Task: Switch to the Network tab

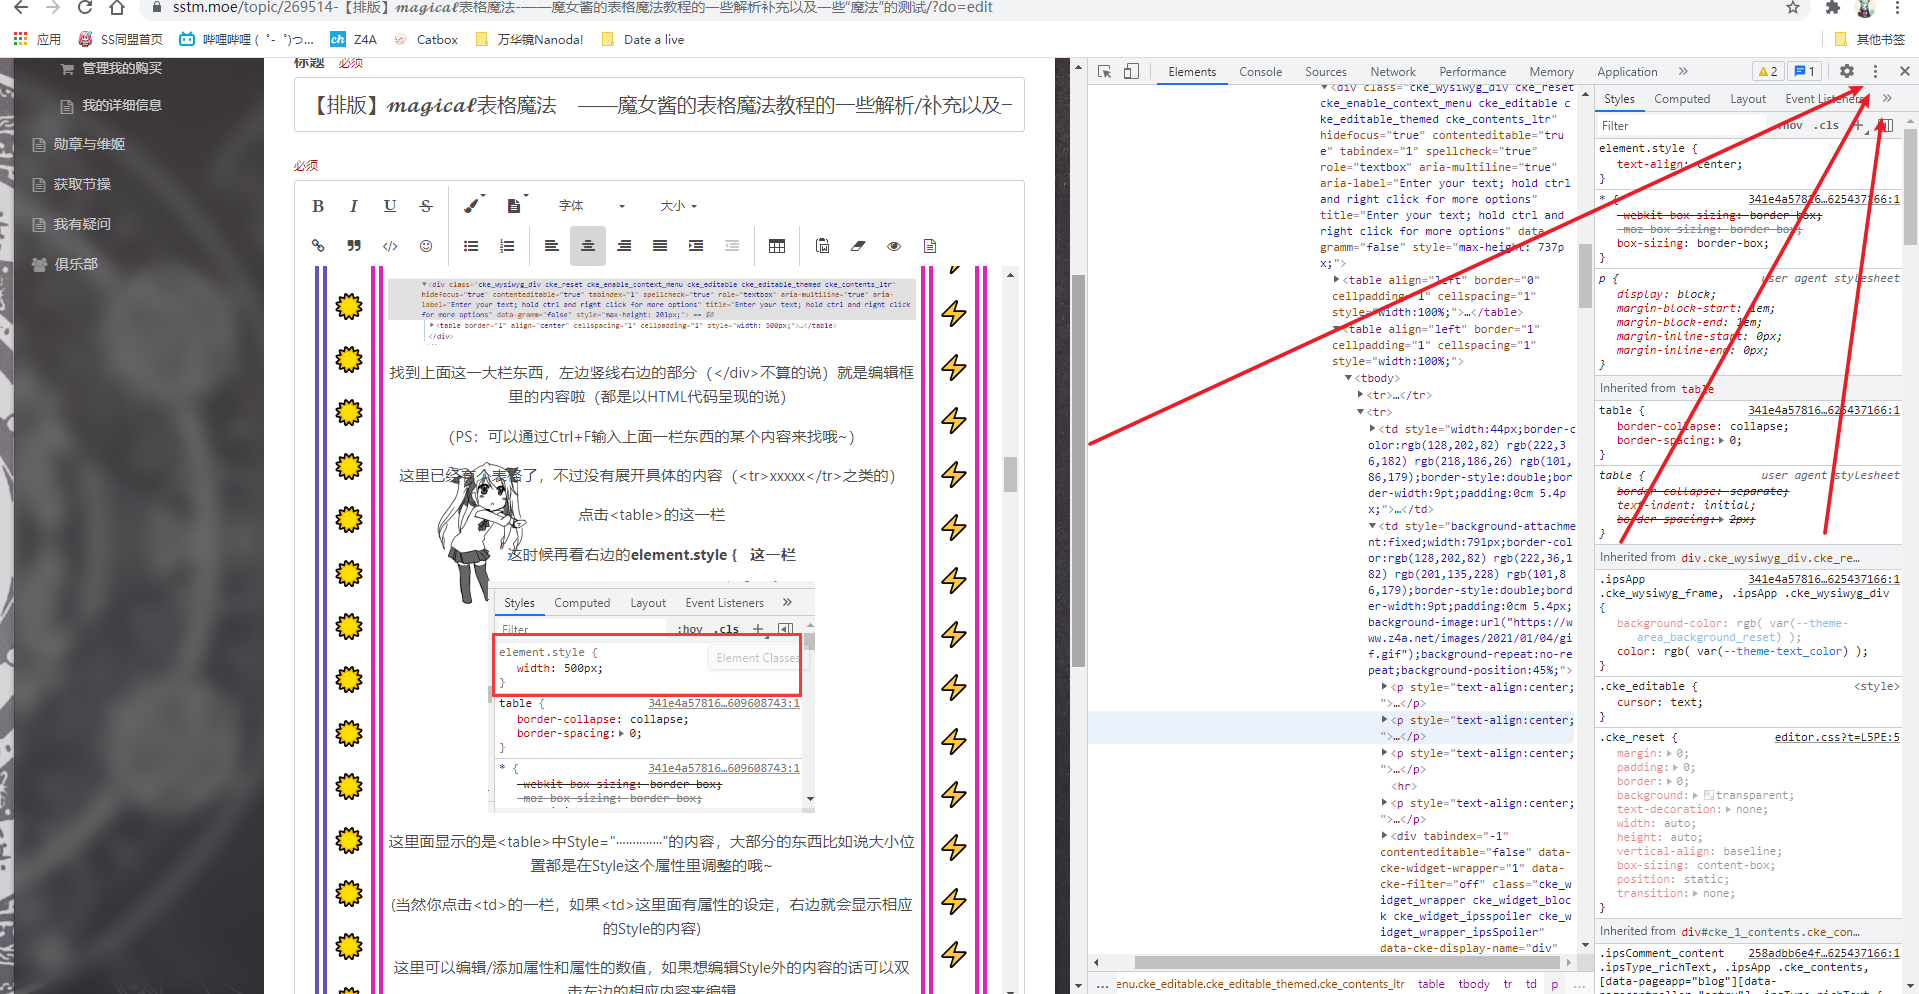Action: (1393, 72)
